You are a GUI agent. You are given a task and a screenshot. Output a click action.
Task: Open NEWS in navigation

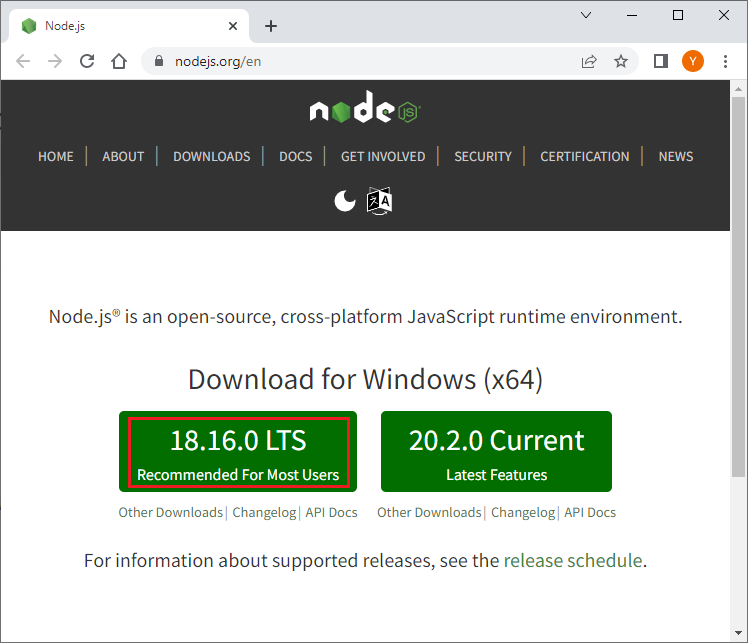point(676,156)
